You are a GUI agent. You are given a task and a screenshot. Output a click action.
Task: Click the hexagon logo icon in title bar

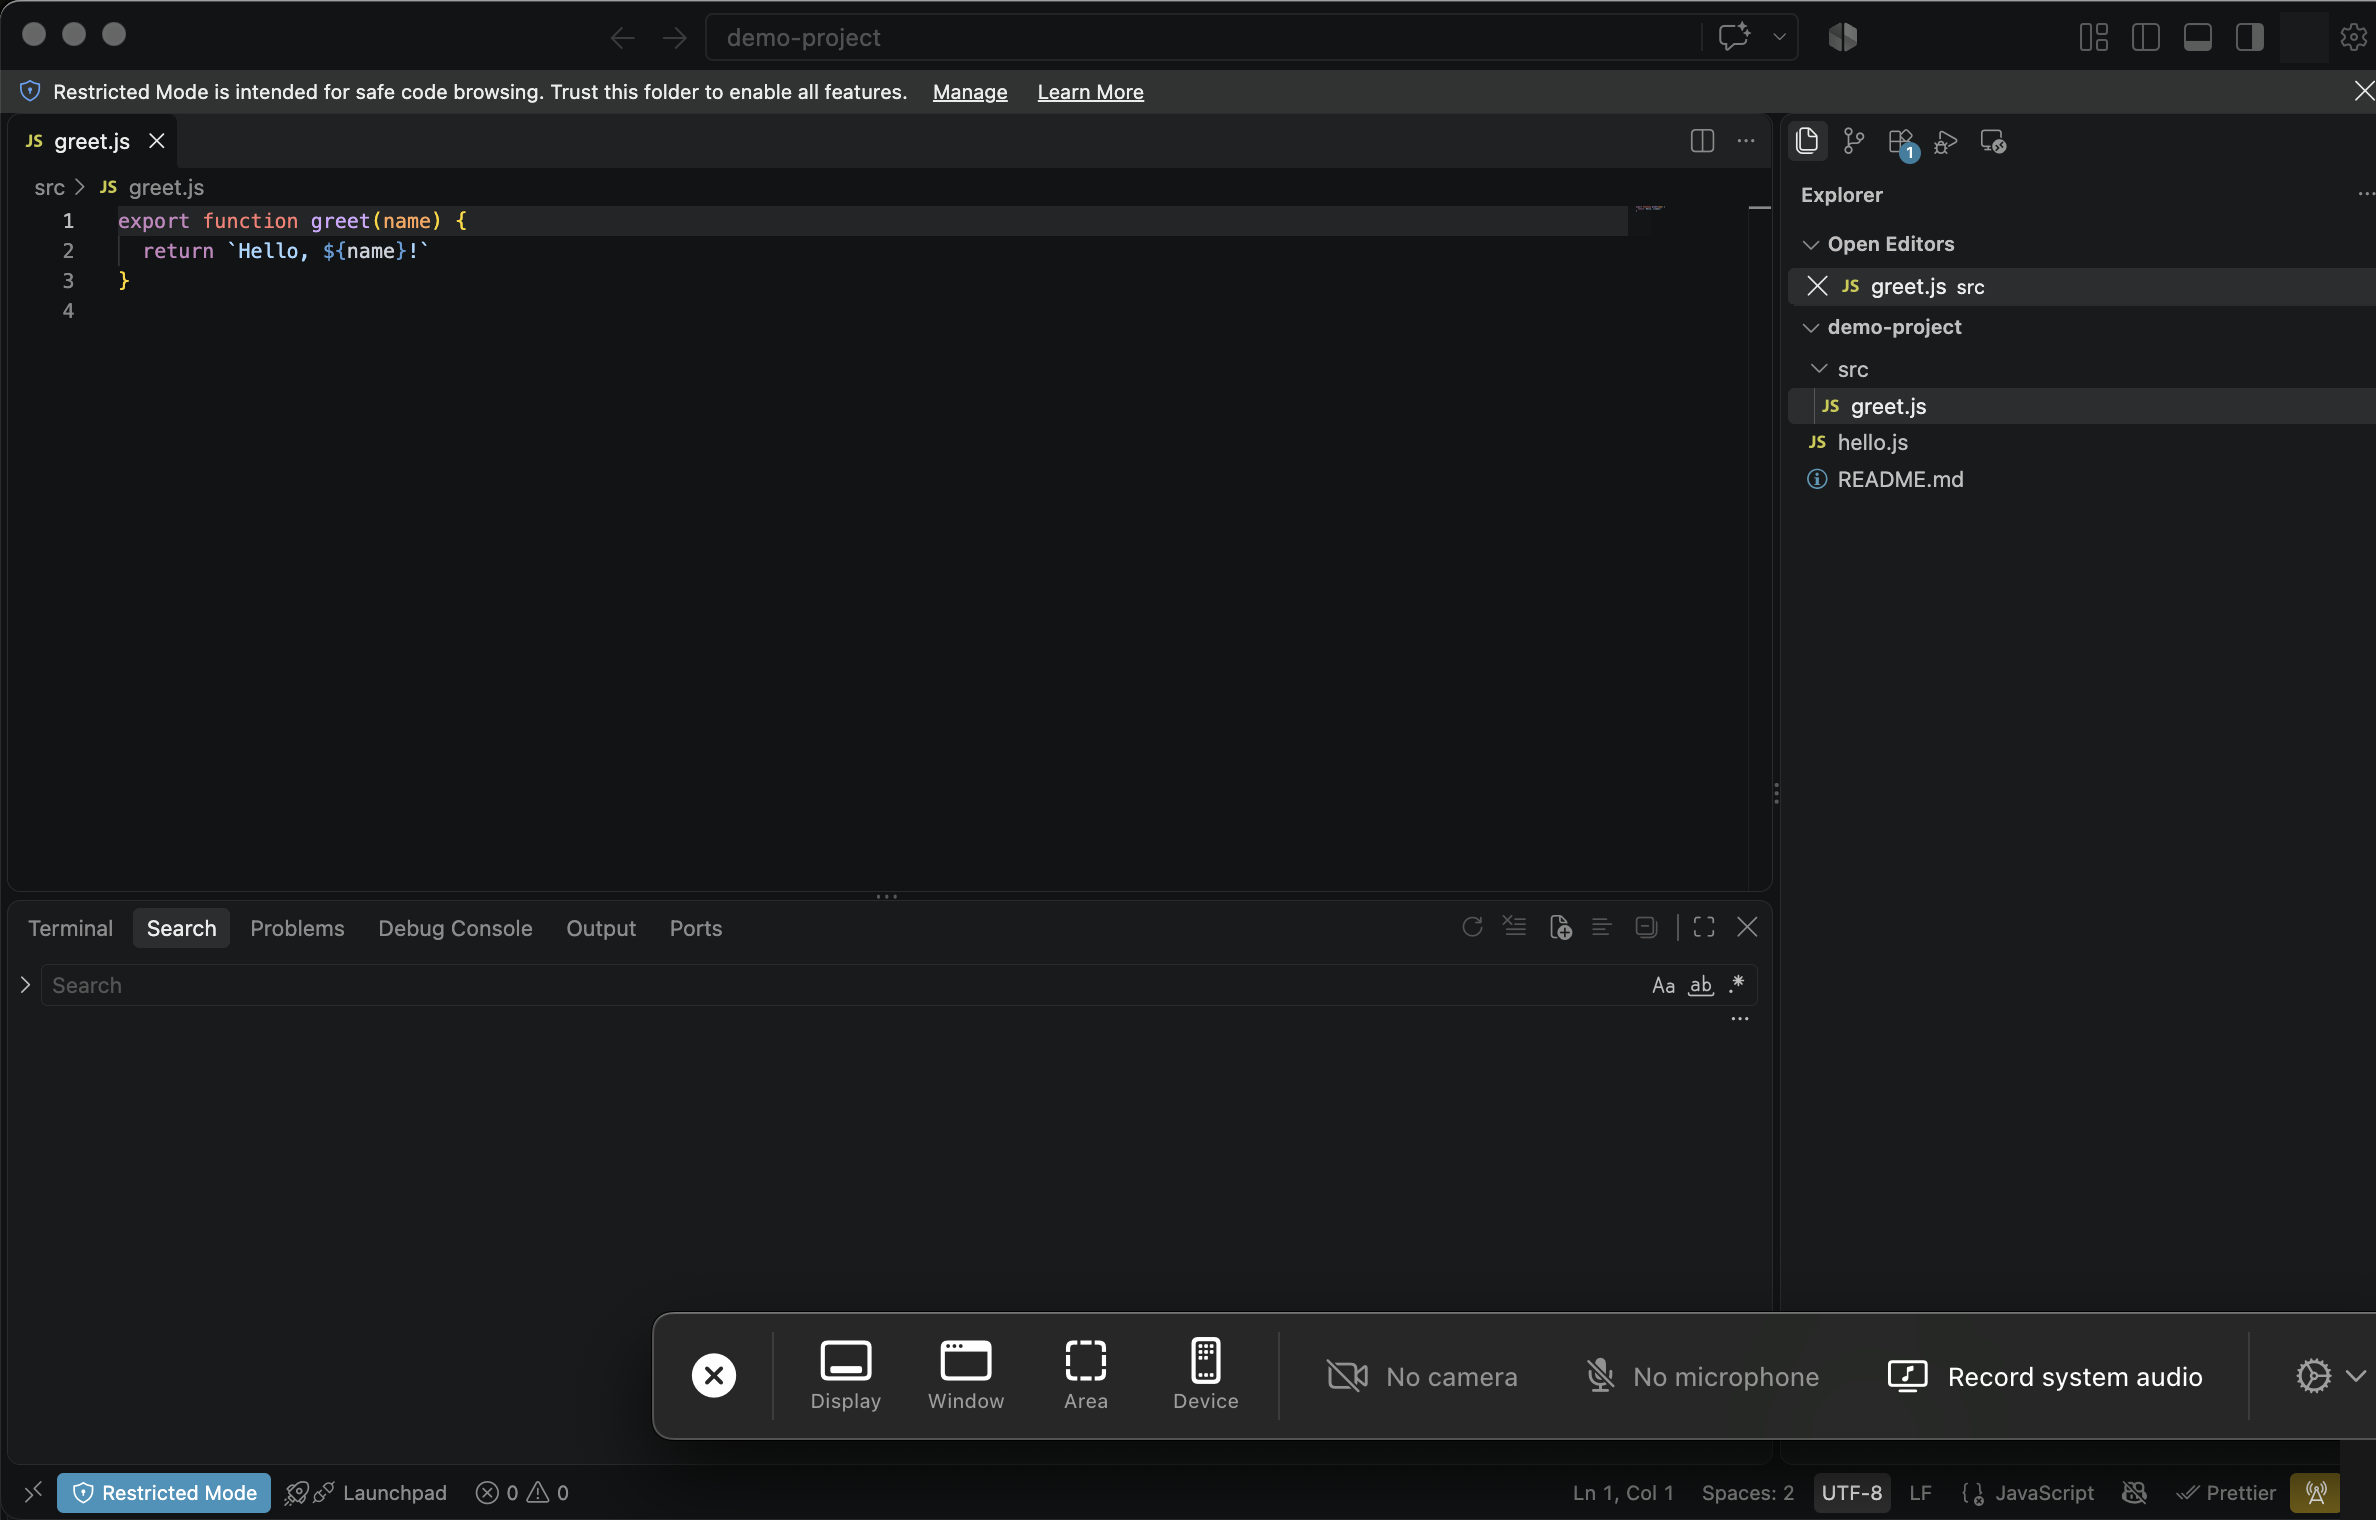[1843, 37]
